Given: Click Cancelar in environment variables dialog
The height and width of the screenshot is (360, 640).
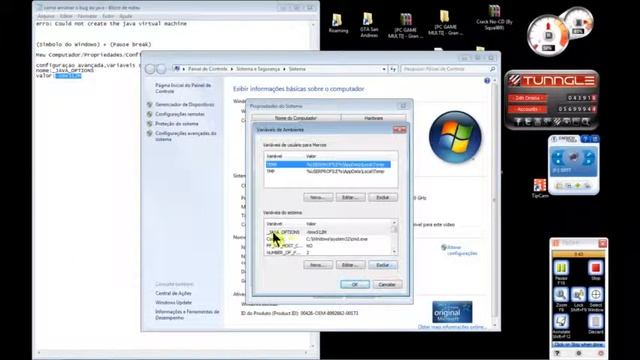Looking at the screenshot, I should point(387,284).
